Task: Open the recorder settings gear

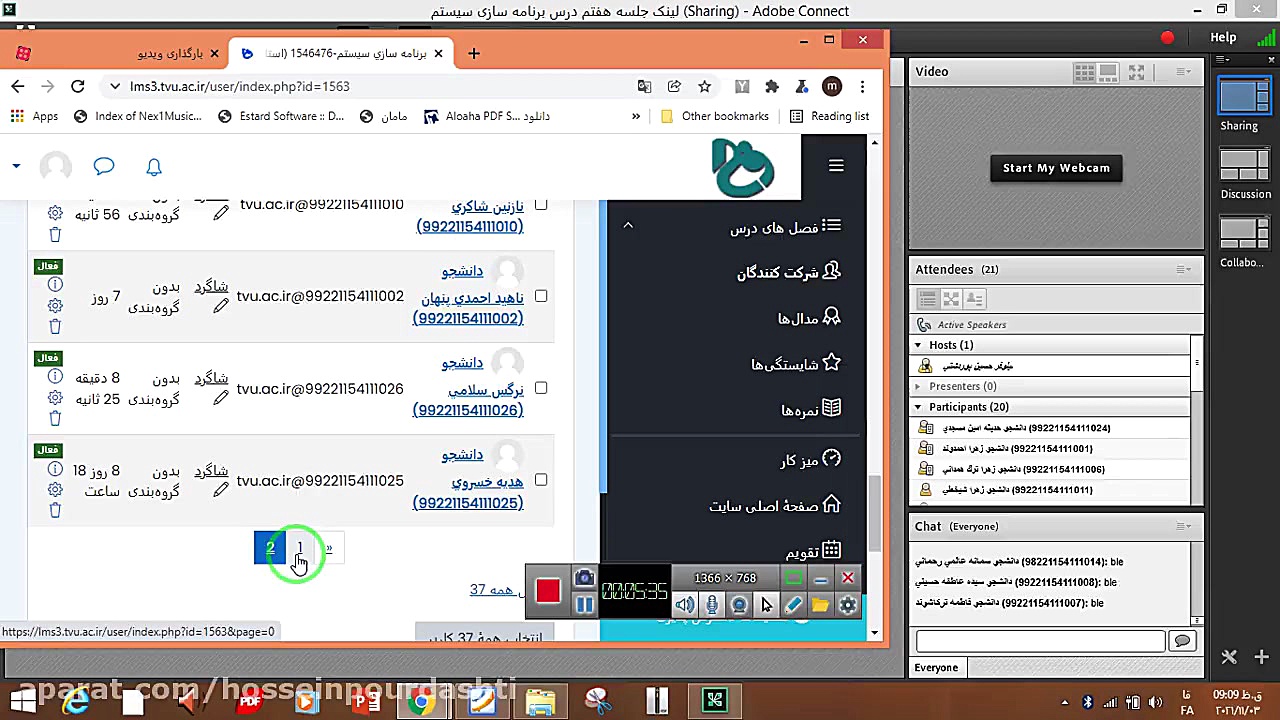Action: [x=847, y=604]
